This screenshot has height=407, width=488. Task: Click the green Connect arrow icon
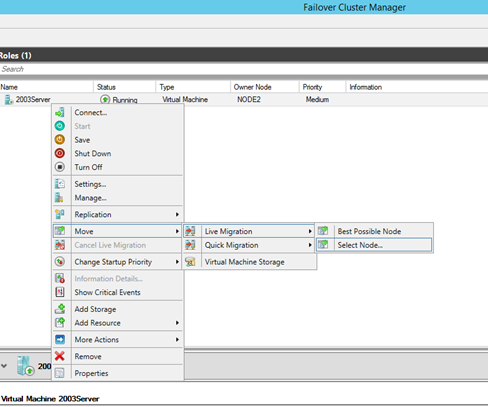pyautogui.click(x=60, y=113)
